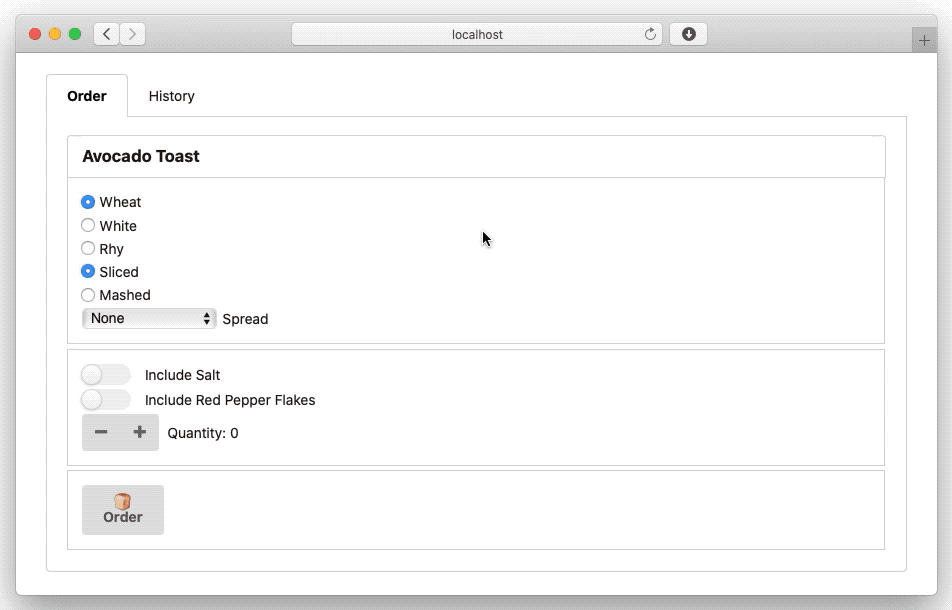The width and height of the screenshot is (952, 610).
Task: Click the bread icon Order button
Action: 123,510
